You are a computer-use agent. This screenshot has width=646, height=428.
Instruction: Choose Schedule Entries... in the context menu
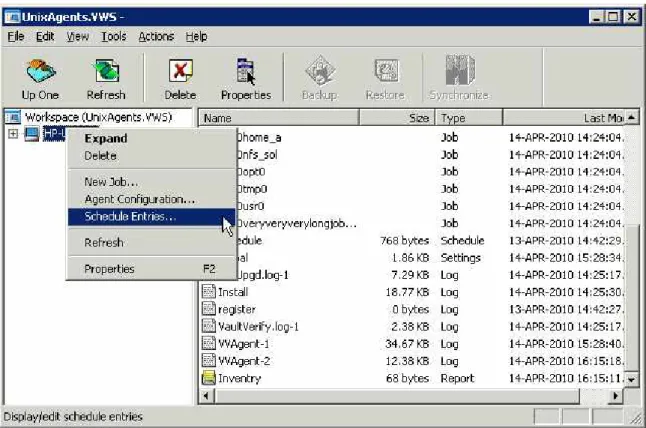(151, 217)
